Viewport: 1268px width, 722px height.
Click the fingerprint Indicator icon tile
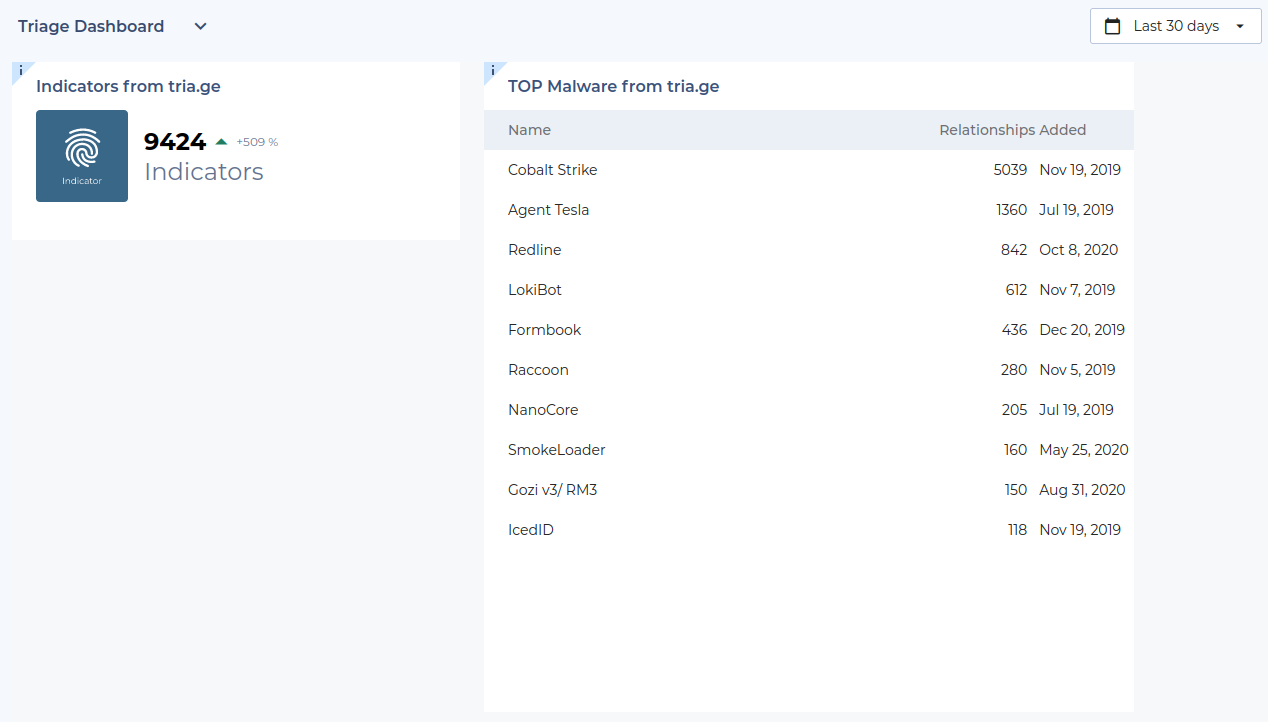click(82, 156)
